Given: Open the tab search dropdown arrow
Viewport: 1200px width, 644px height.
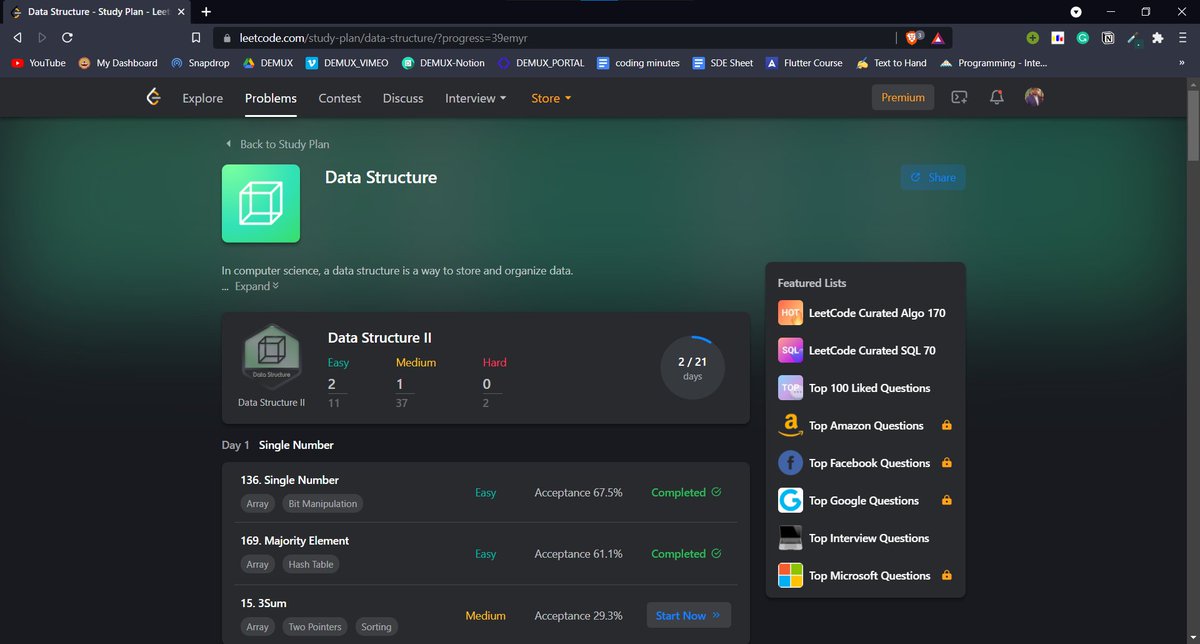Looking at the screenshot, I should pyautogui.click(x=1076, y=12).
